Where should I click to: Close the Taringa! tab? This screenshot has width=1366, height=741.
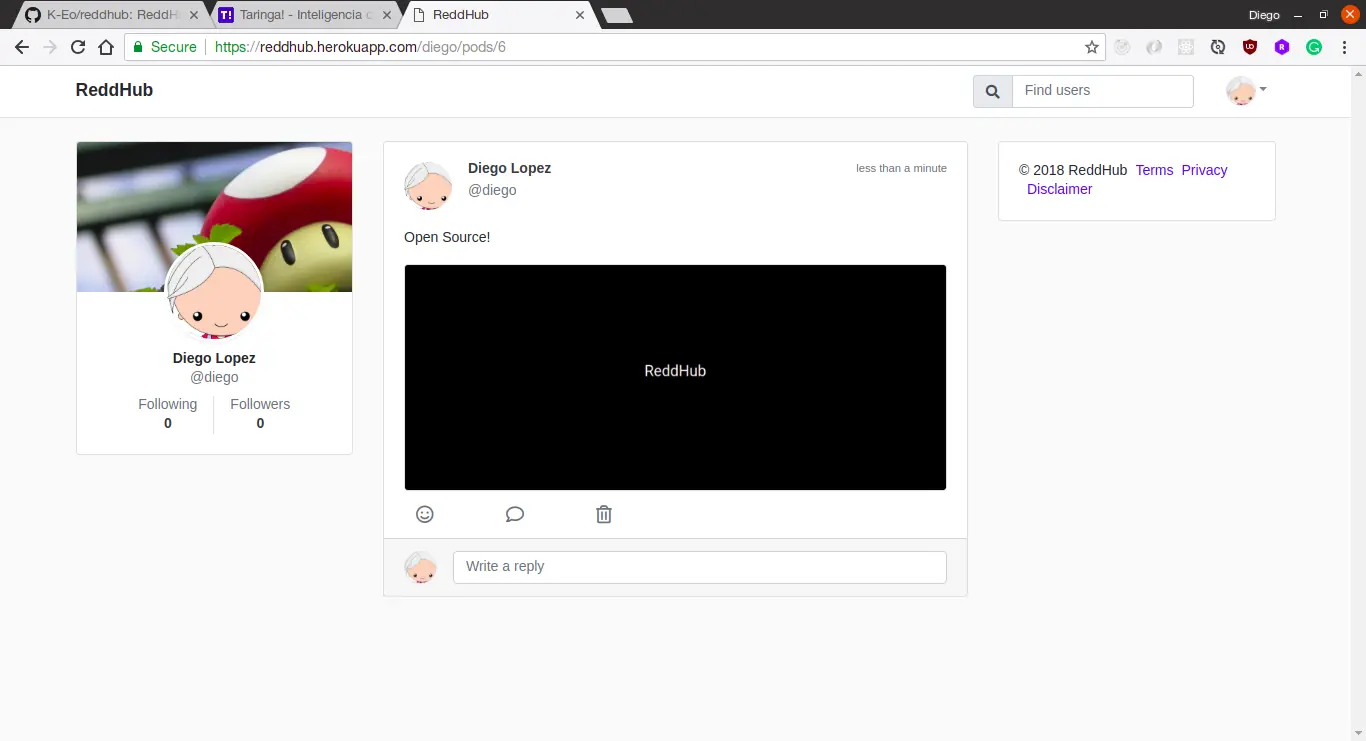pyautogui.click(x=386, y=15)
